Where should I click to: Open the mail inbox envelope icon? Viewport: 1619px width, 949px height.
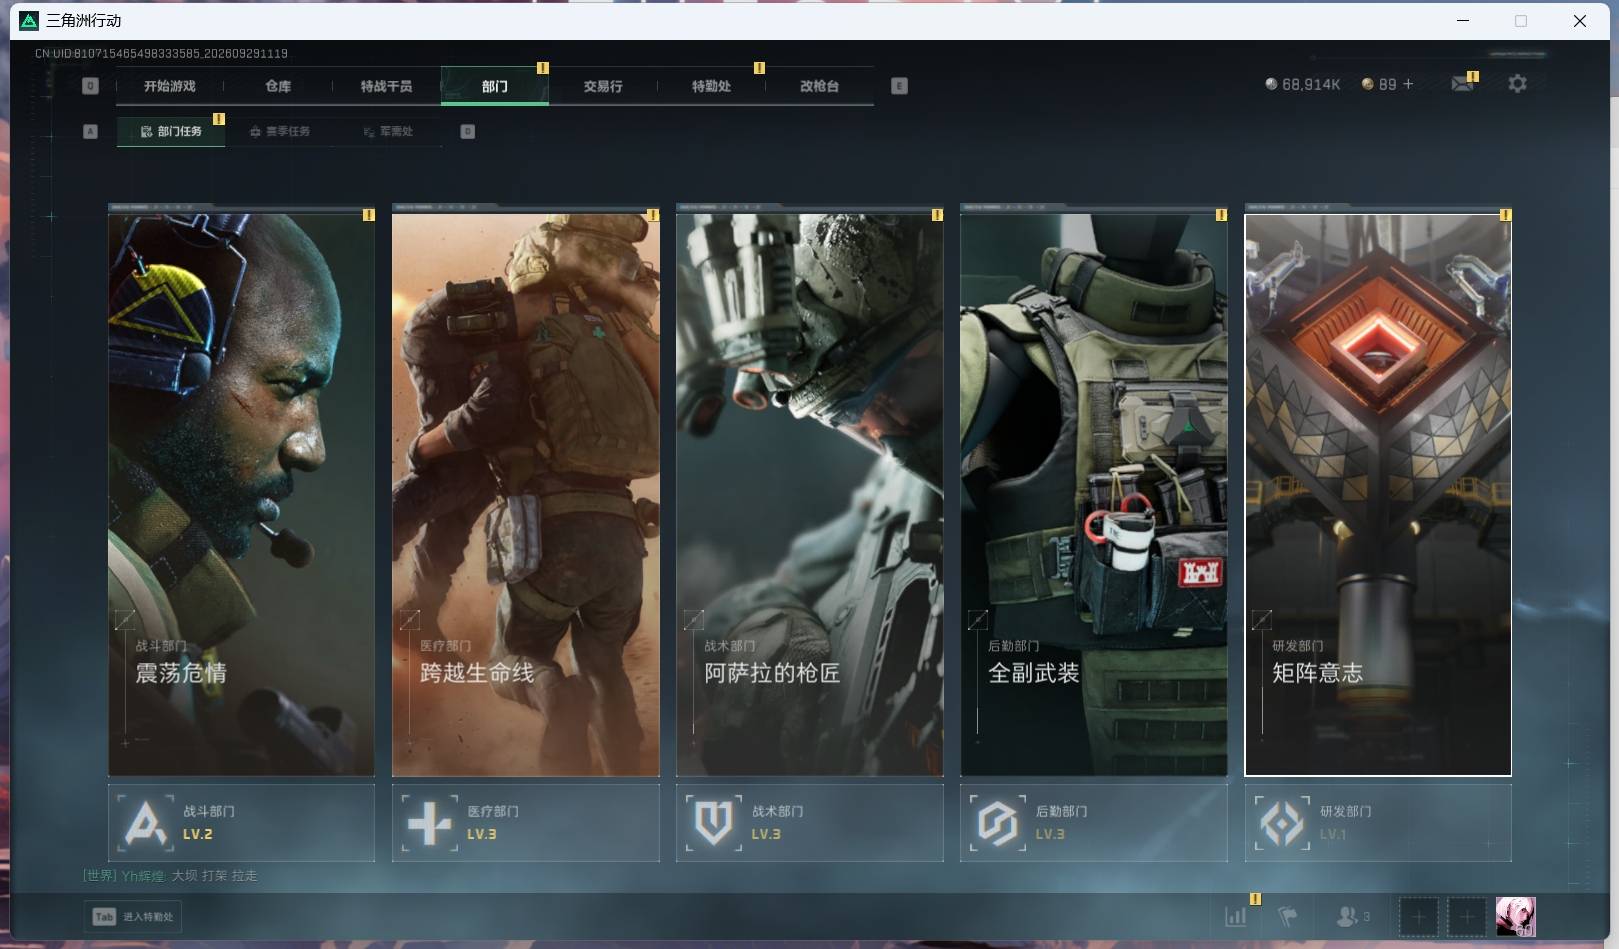[x=1462, y=84]
